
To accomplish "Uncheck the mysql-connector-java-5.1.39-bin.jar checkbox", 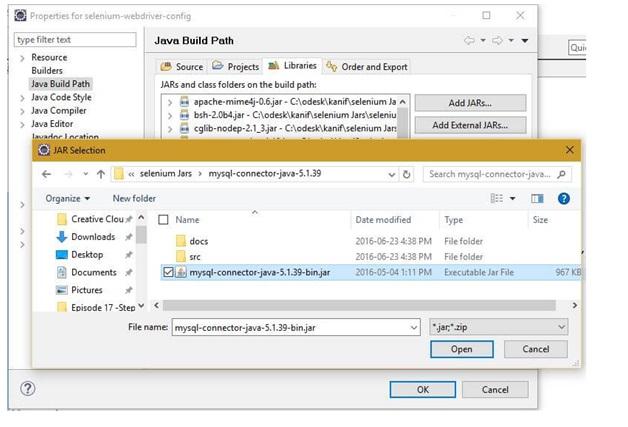I will coord(168,272).
